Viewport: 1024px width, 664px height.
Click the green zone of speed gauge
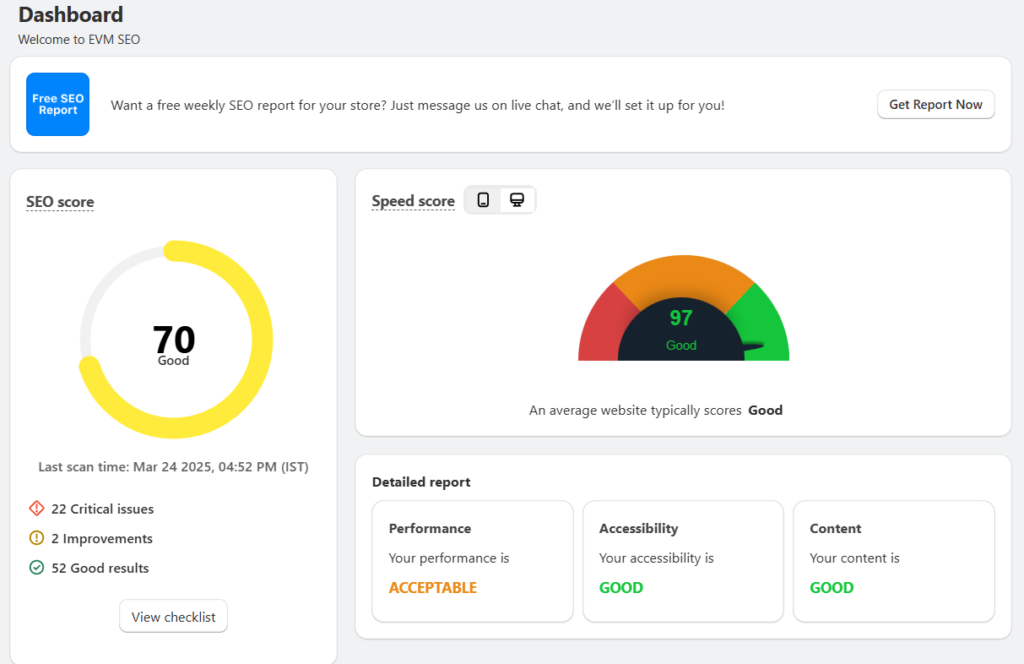[765, 322]
